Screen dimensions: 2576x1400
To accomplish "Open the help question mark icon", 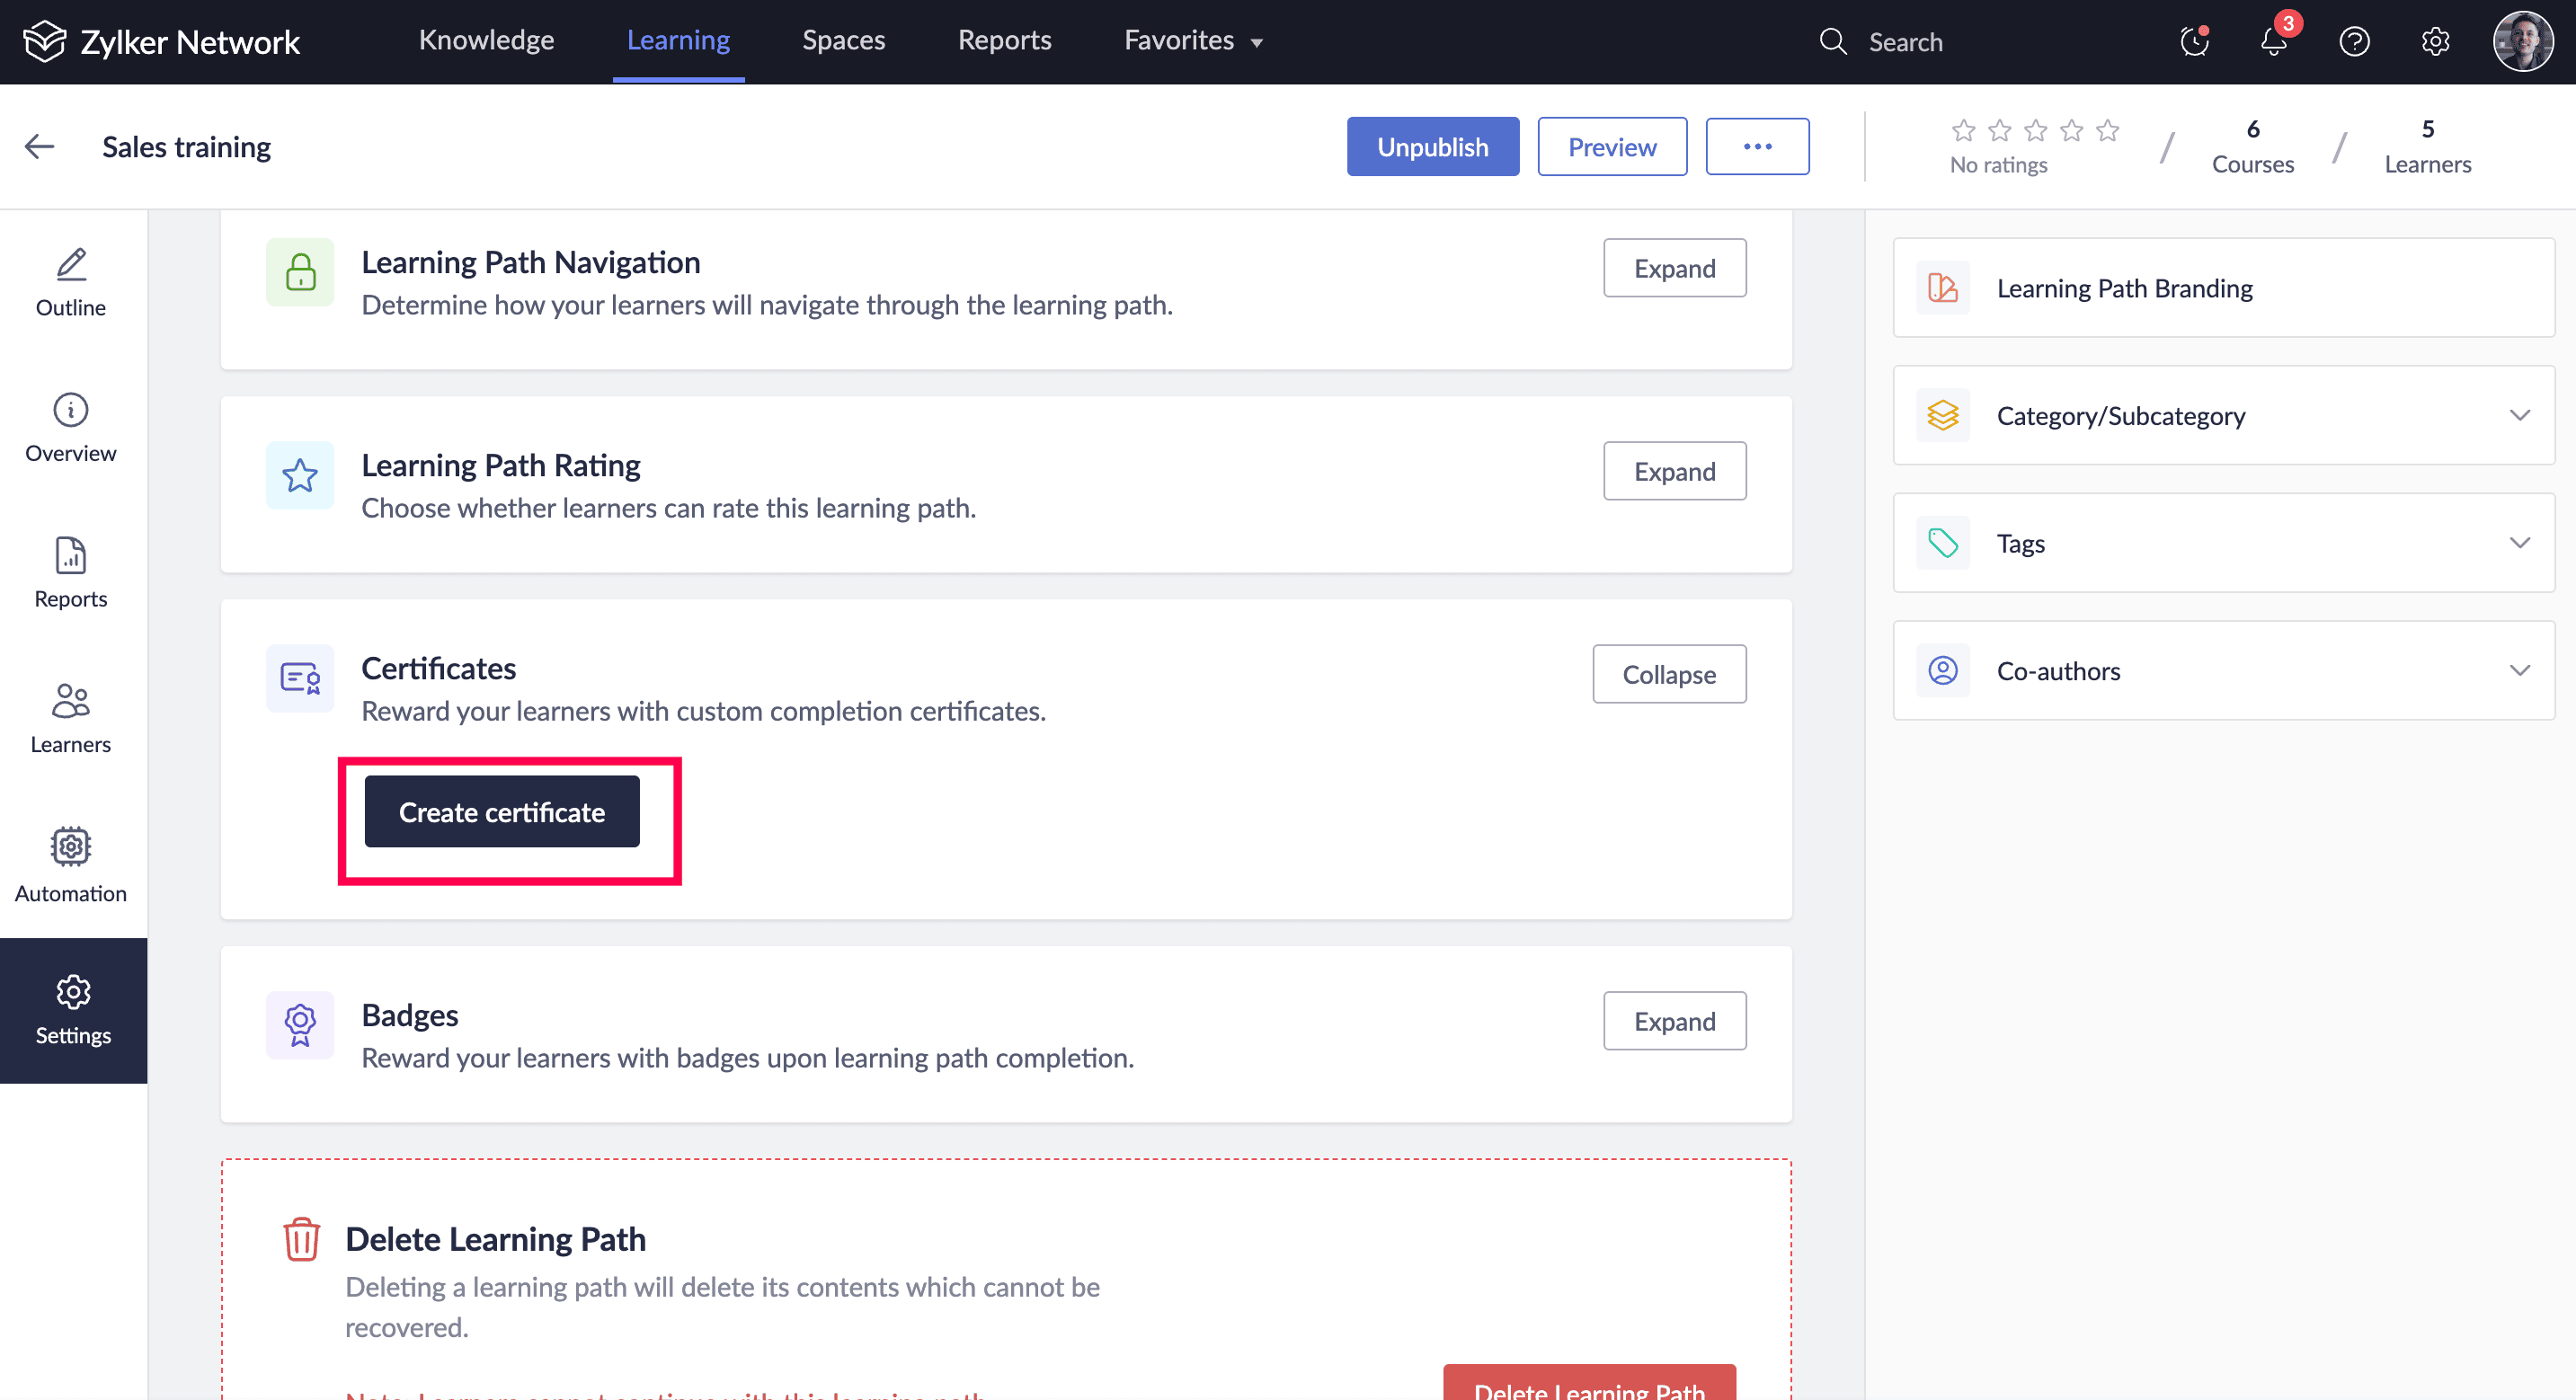I will pos(2354,41).
